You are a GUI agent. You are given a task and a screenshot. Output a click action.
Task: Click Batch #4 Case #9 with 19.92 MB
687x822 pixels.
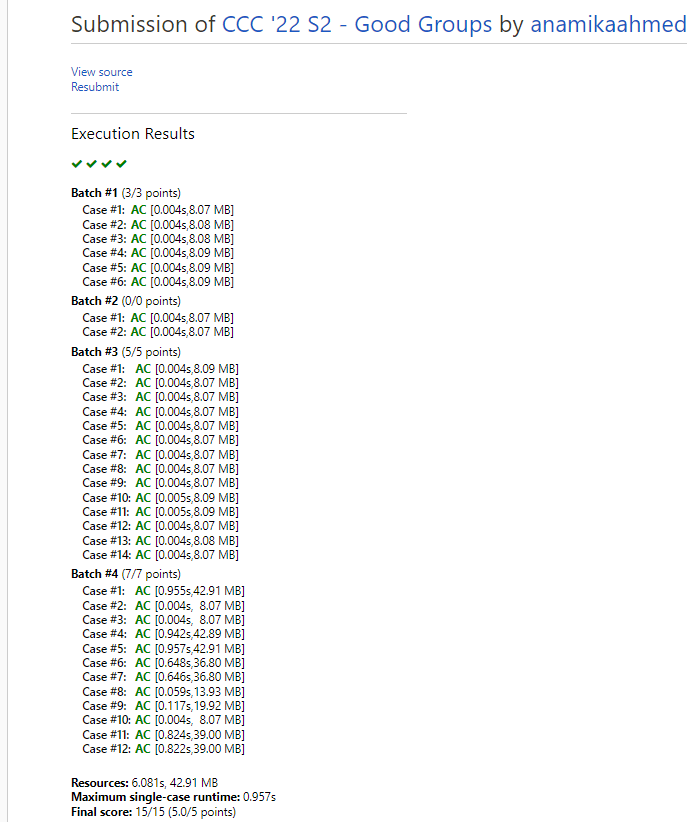pyautogui.click(x=164, y=706)
